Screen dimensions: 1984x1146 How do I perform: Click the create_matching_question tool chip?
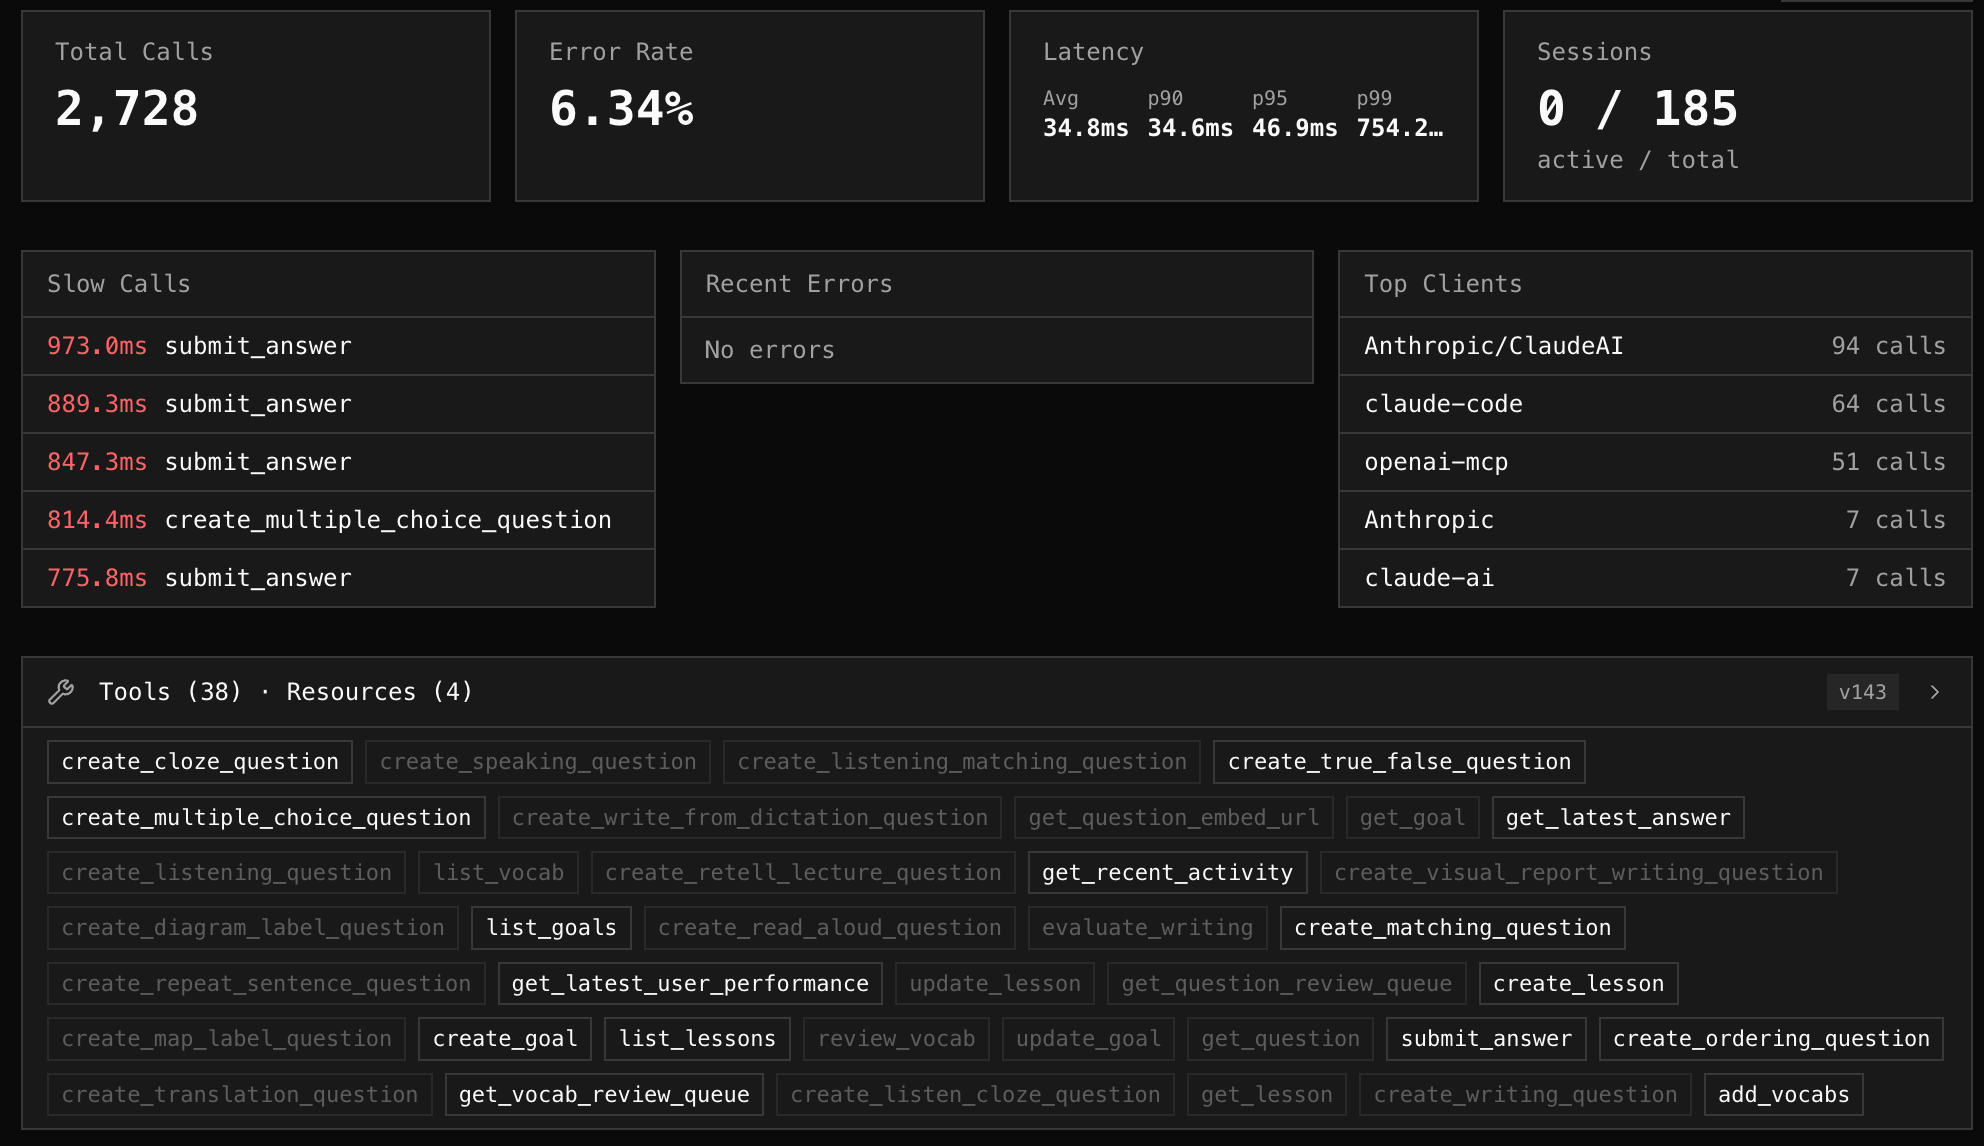(x=1452, y=928)
